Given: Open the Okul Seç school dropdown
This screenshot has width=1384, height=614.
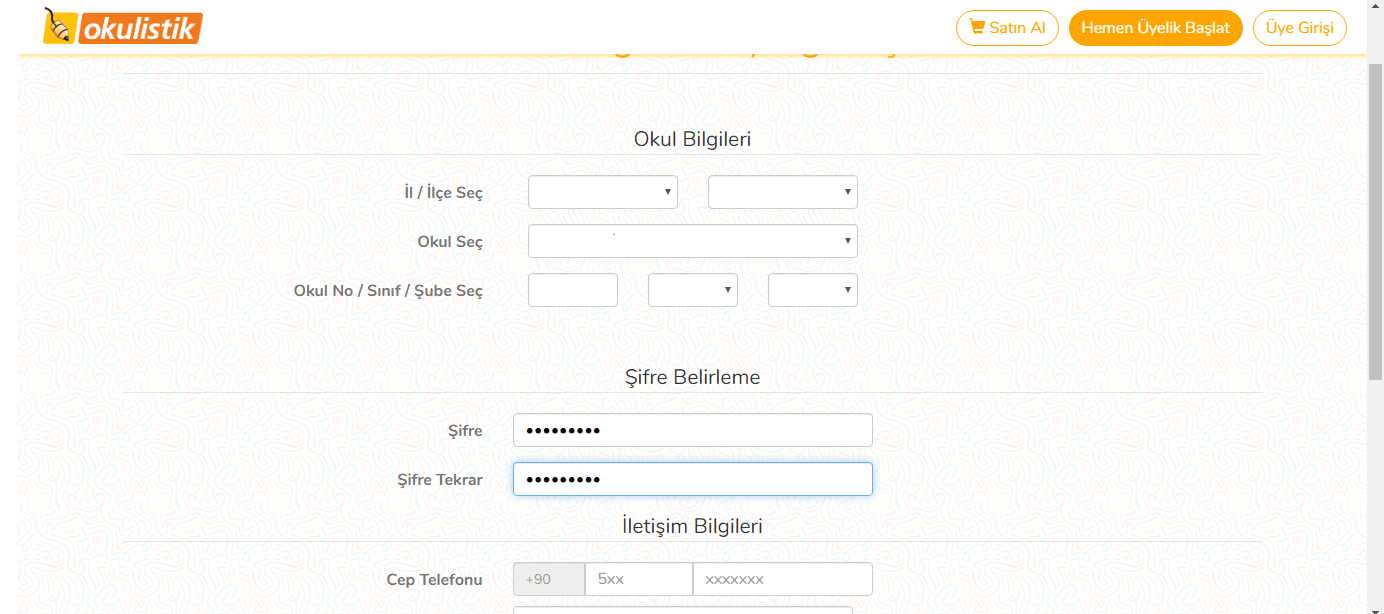Looking at the screenshot, I should pos(692,241).
